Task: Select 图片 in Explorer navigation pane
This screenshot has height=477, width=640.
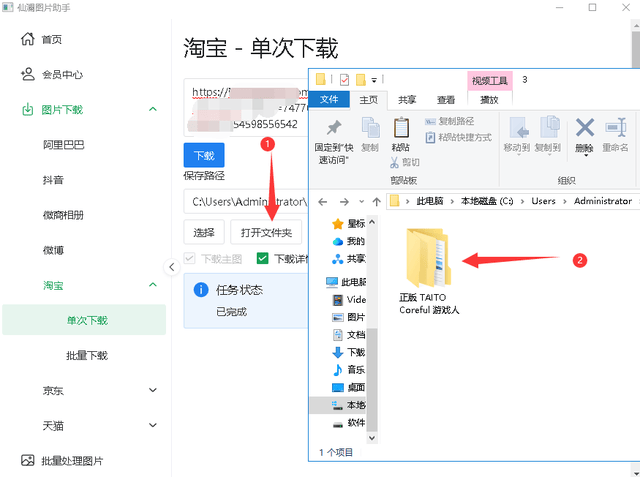Action: click(349, 317)
